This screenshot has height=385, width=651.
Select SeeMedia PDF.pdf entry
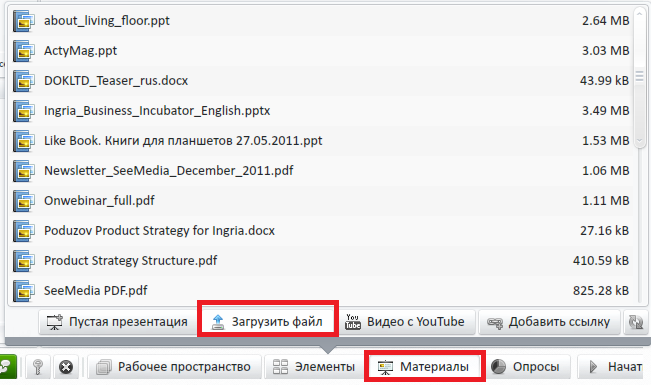95,290
